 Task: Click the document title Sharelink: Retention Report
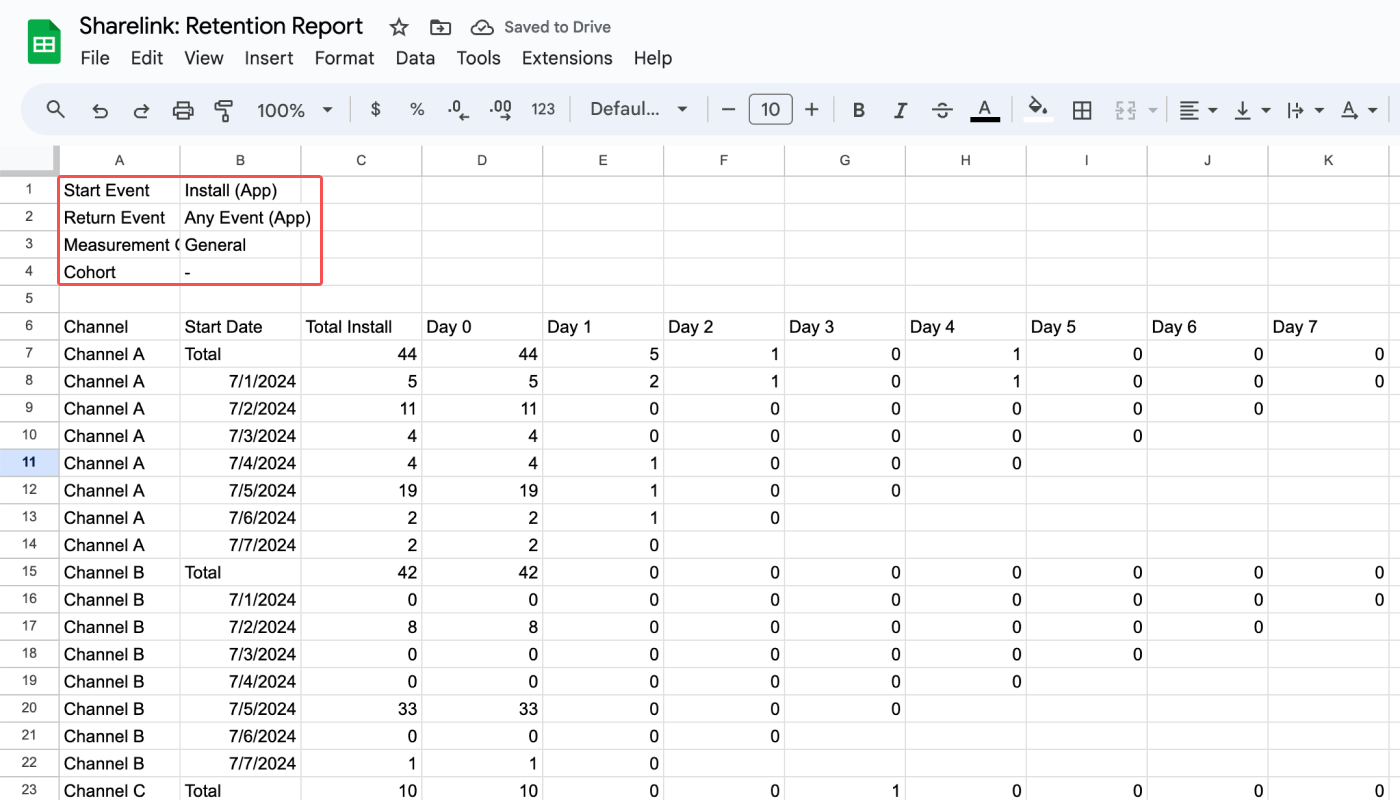(222, 27)
